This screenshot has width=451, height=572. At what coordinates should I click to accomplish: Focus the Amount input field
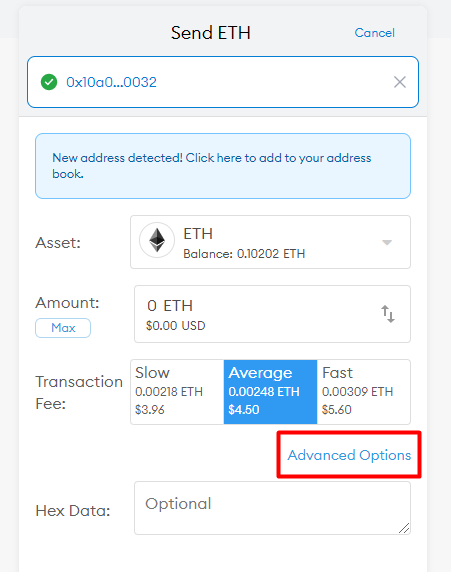pyautogui.click(x=272, y=314)
